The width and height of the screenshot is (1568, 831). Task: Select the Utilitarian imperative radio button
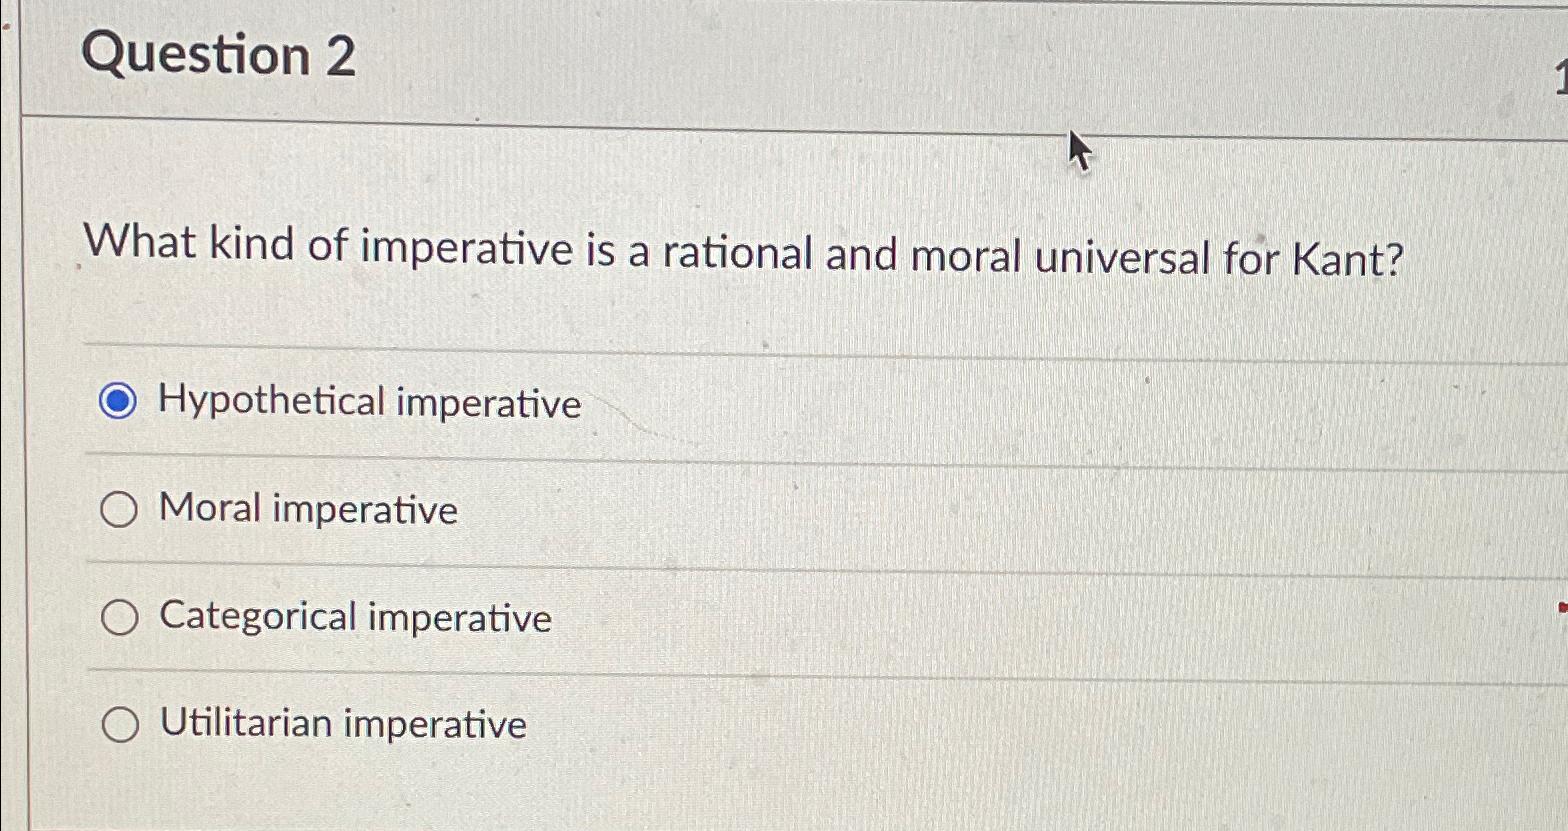click(119, 724)
